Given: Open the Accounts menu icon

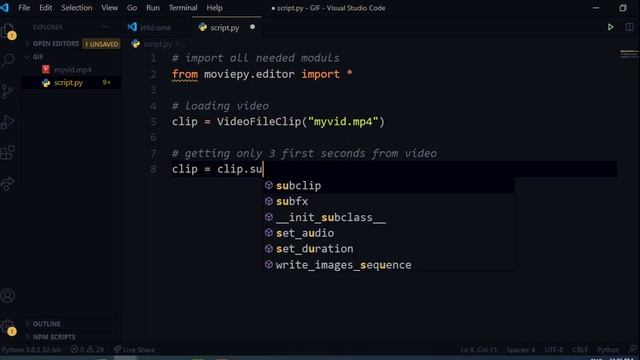Looking at the screenshot, I should click(8, 296).
